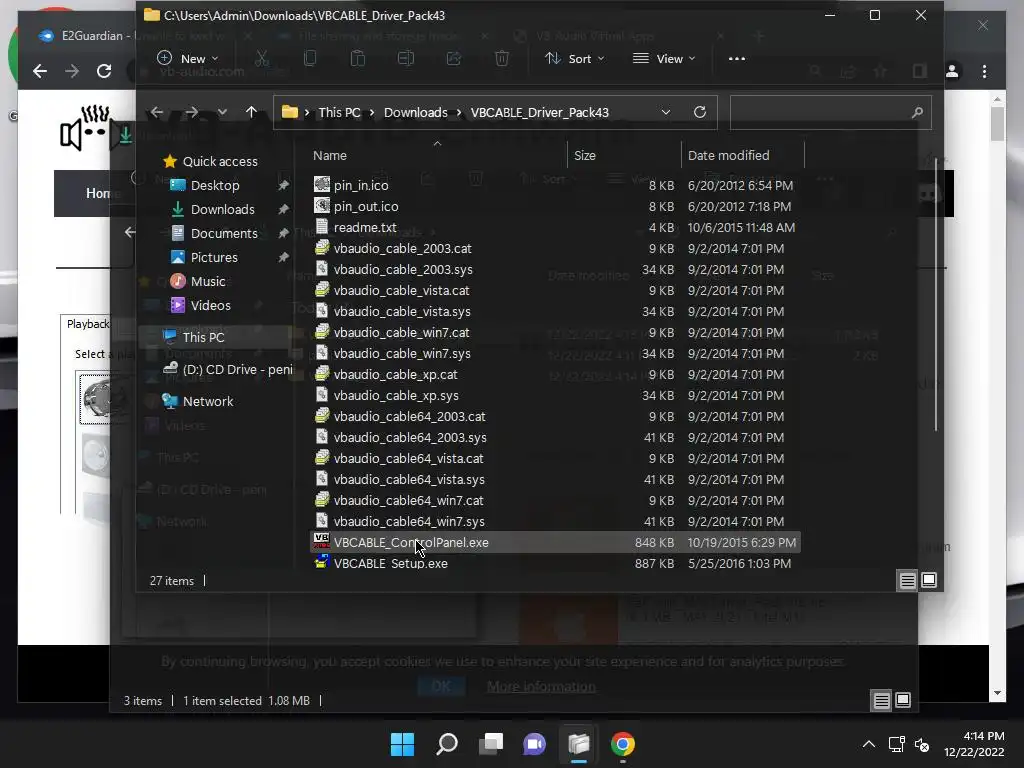The width and height of the screenshot is (1024, 768).
Task: Unpin Documents using its pin icon
Action: click(x=283, y=234)
